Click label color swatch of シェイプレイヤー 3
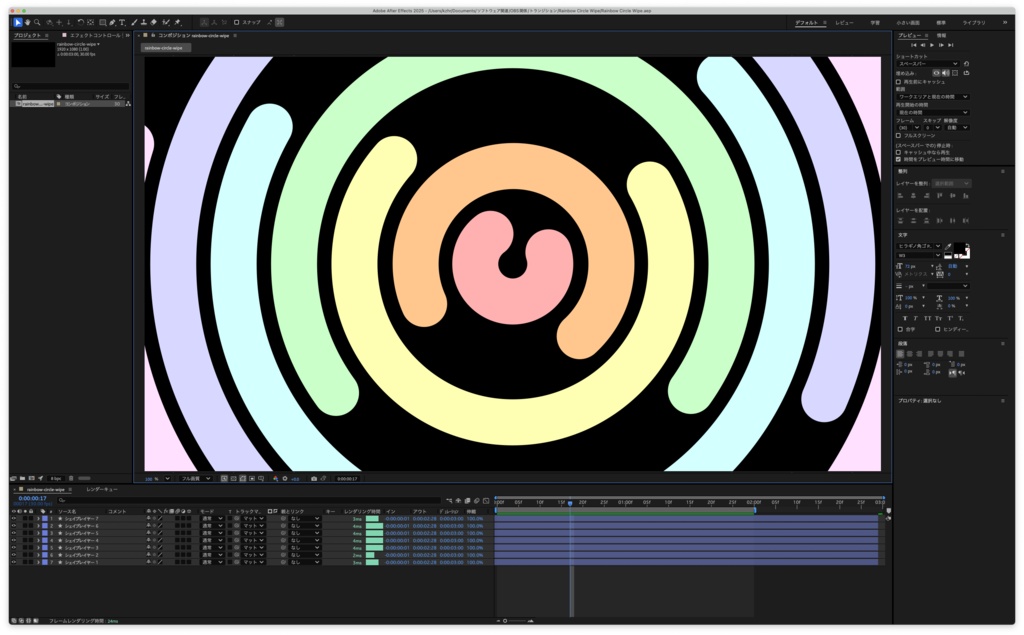Viewport: 1024px width, 635px height. tap(44, 547)
